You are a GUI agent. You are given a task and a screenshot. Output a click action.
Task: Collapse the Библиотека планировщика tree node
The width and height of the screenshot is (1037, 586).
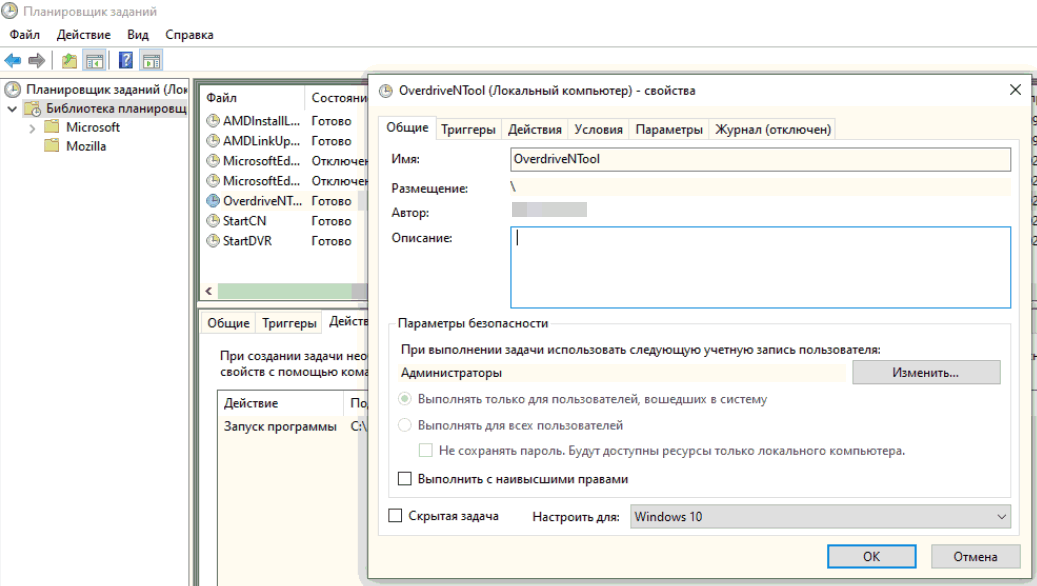coord(13,108)
